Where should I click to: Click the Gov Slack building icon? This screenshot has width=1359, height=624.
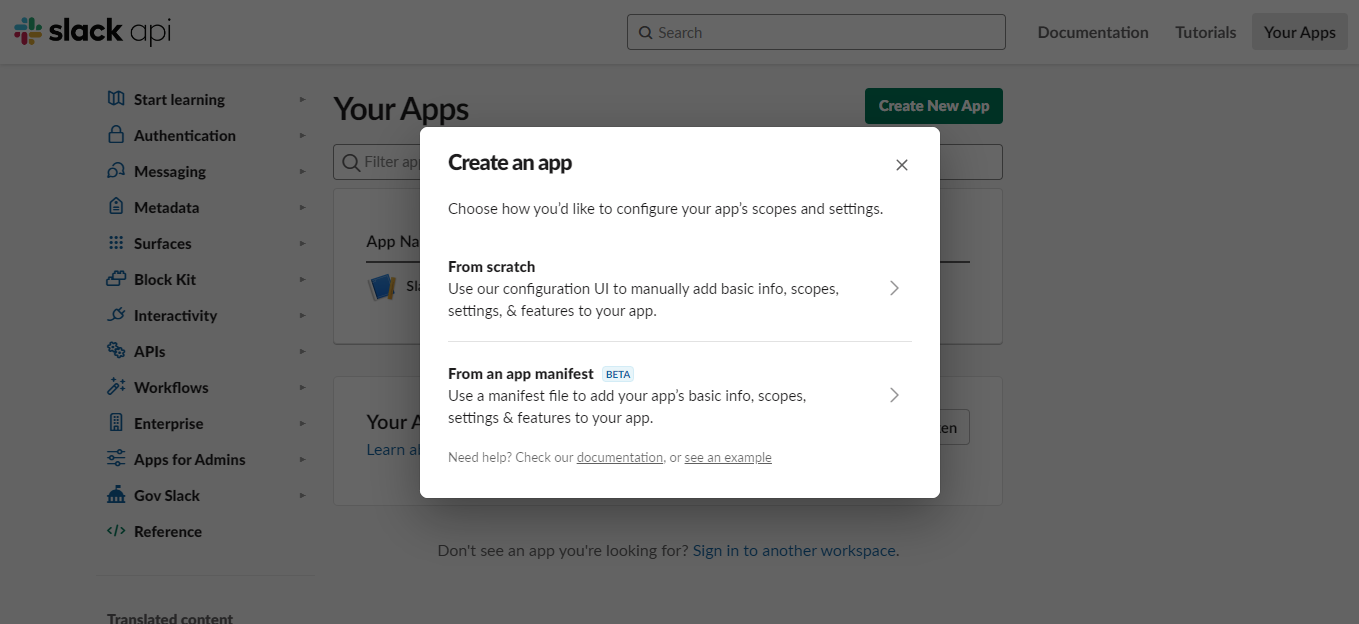[116, 495]
